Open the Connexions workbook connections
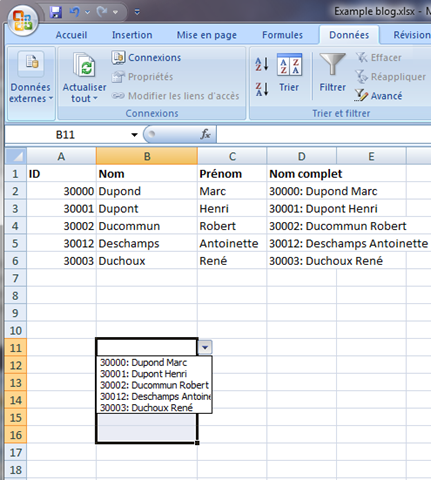 point(146,57)
